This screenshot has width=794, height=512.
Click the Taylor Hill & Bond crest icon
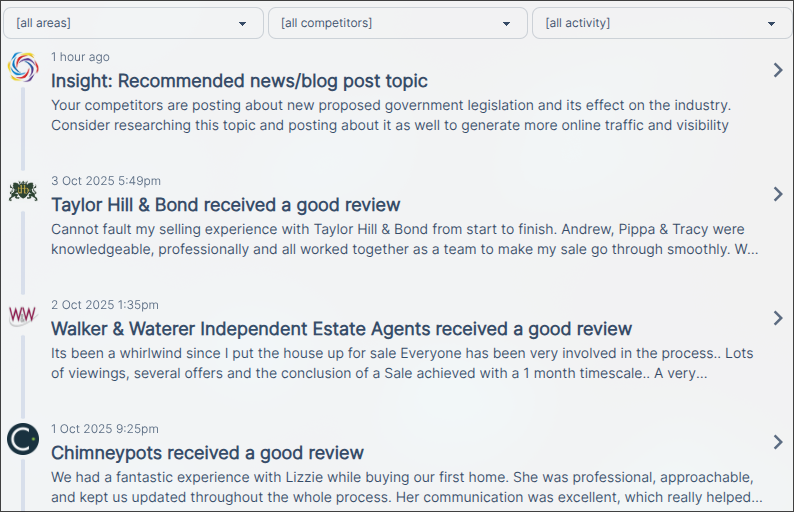pyautogui.click(x=22, y=191)
